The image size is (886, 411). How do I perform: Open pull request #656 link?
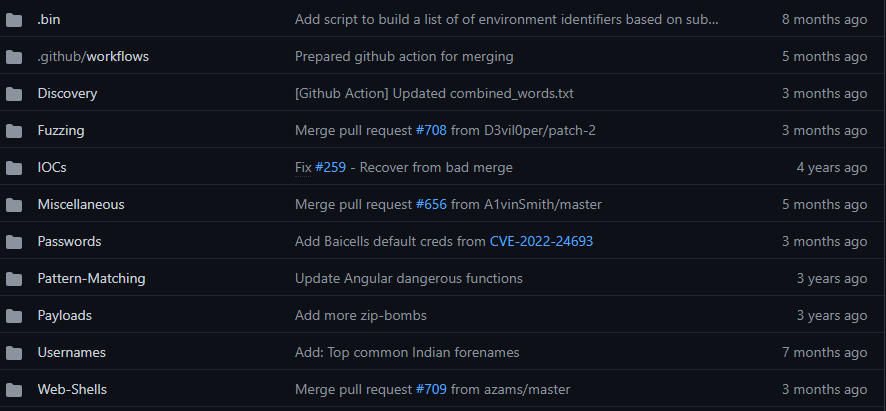point(431,204)
